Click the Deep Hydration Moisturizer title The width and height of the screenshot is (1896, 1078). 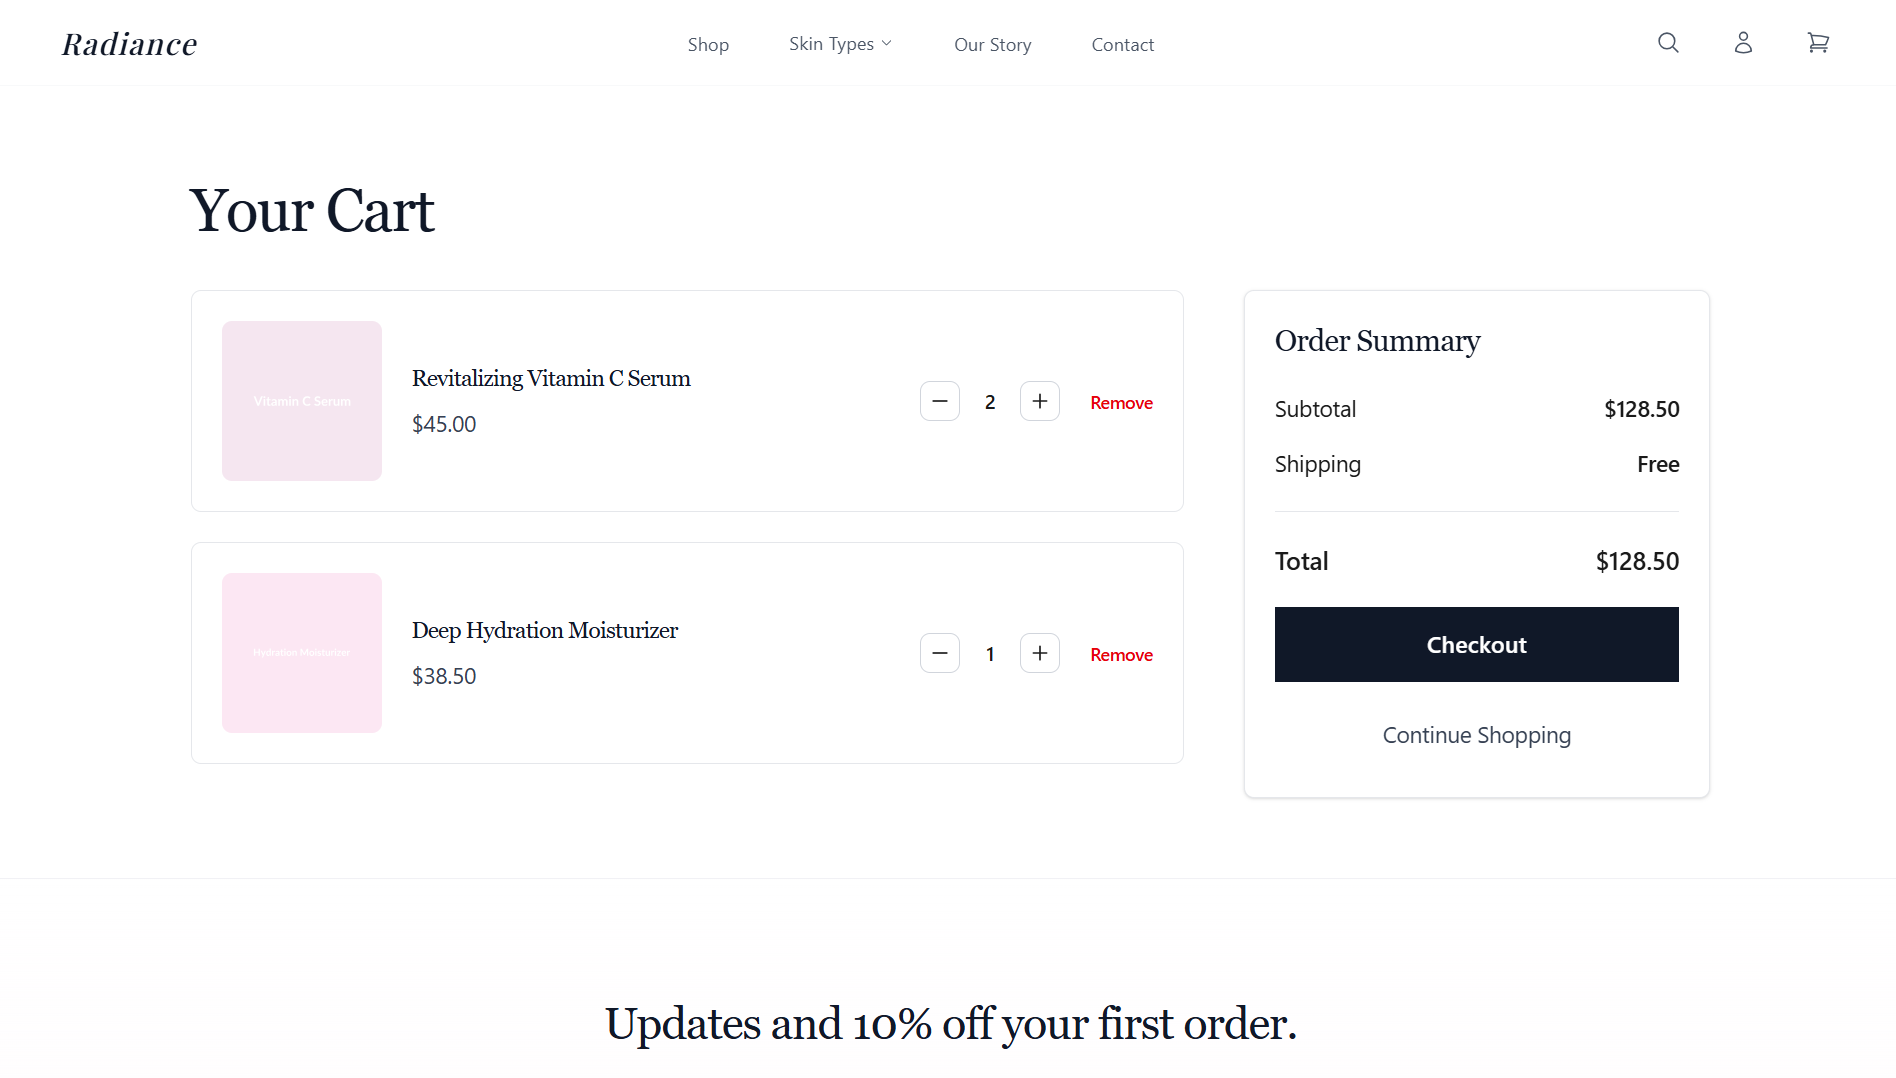tap(545, 630)
